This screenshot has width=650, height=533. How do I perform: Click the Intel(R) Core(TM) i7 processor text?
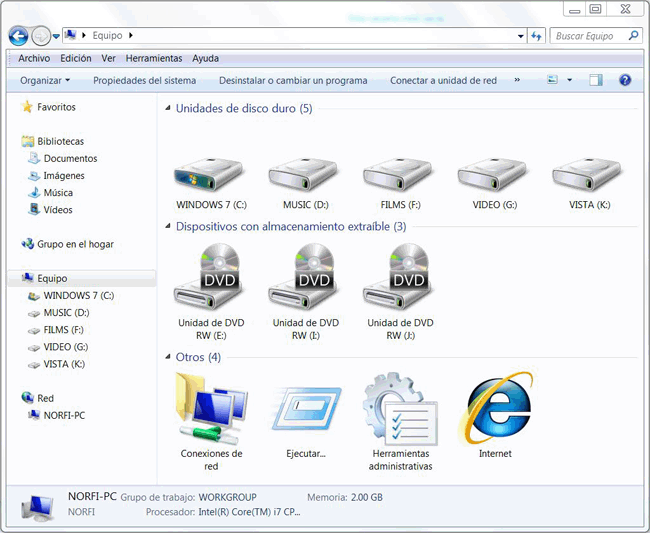coord(250,512)
